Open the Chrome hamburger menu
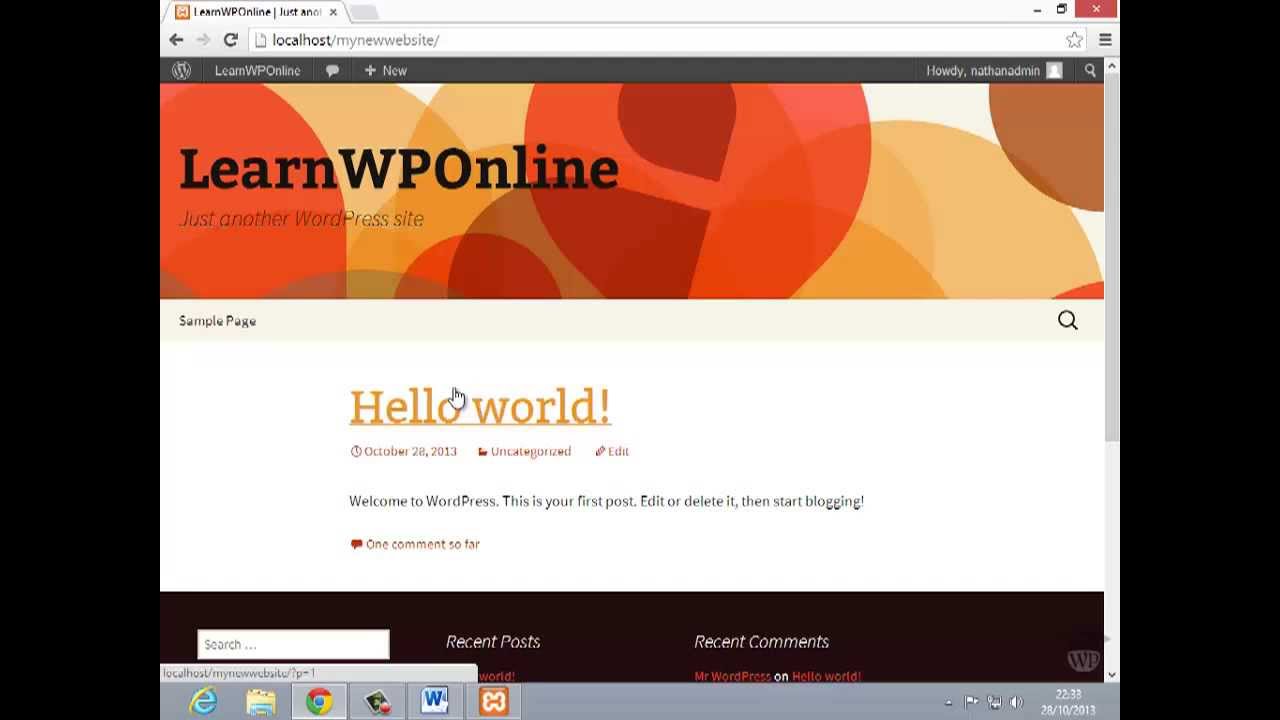The height and width of the screenshot is (720, 1280). (1105, 40)
